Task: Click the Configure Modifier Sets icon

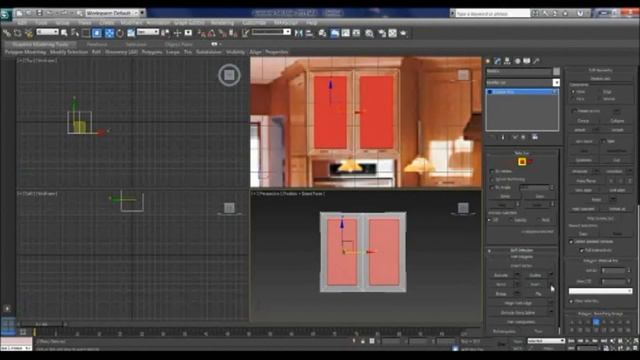Action: click(535, 138)
